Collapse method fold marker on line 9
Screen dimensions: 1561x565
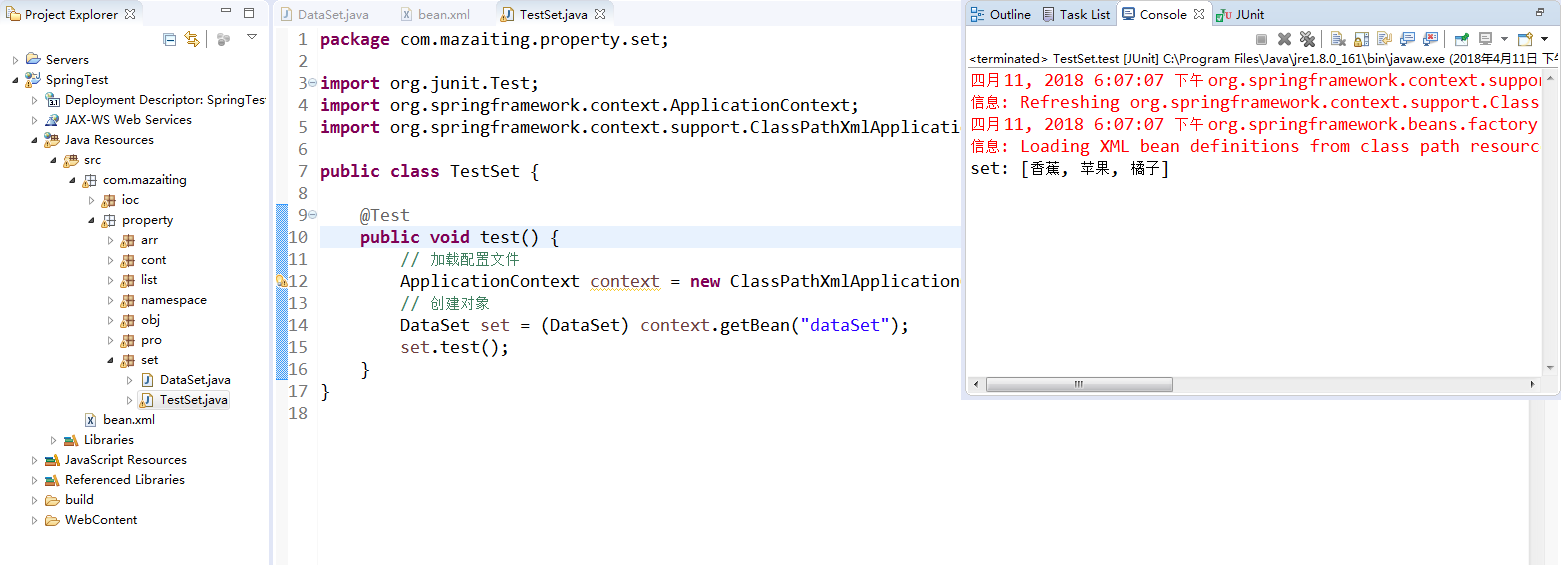[313, 215]
